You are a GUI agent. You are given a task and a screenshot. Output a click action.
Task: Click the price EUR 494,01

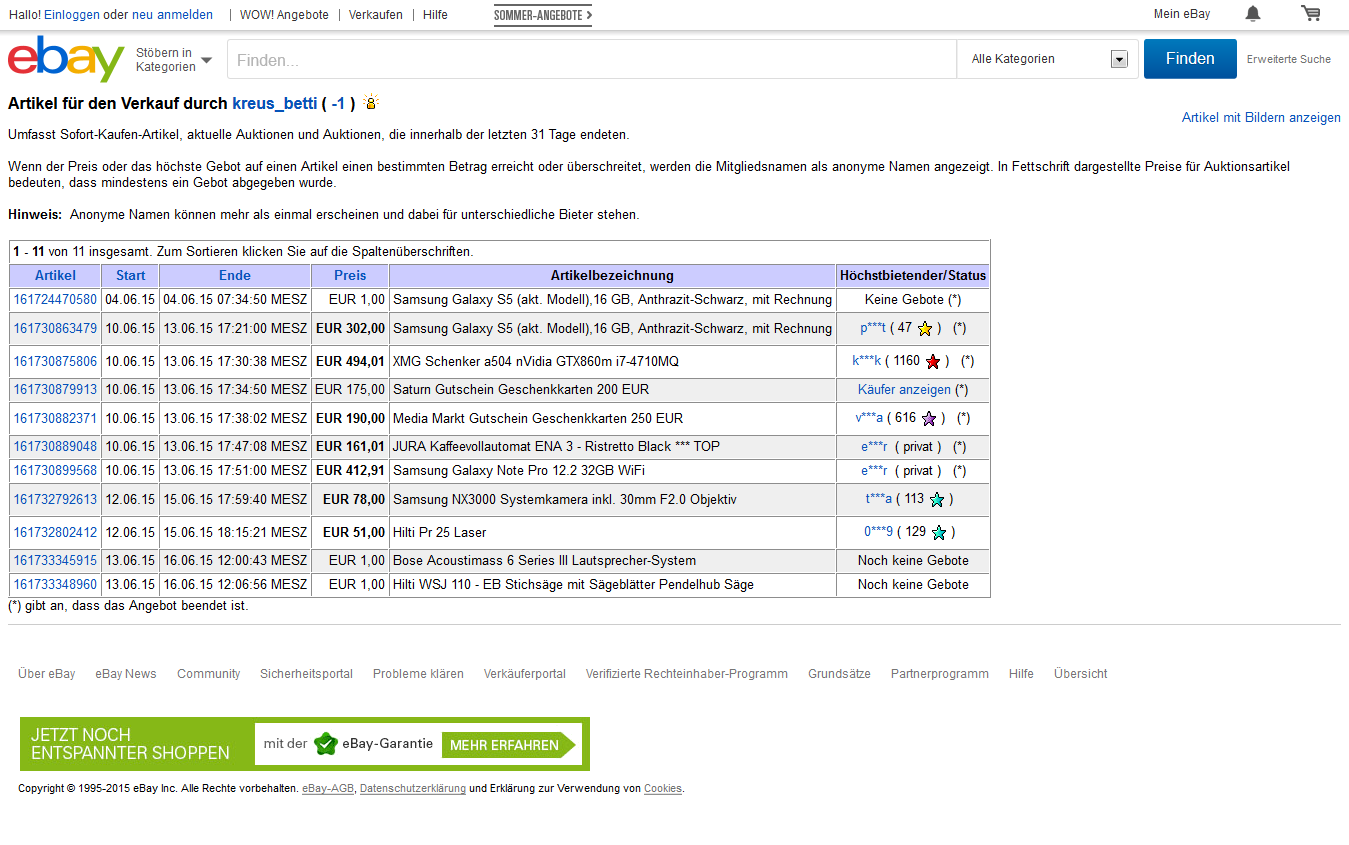pos(350,361)
